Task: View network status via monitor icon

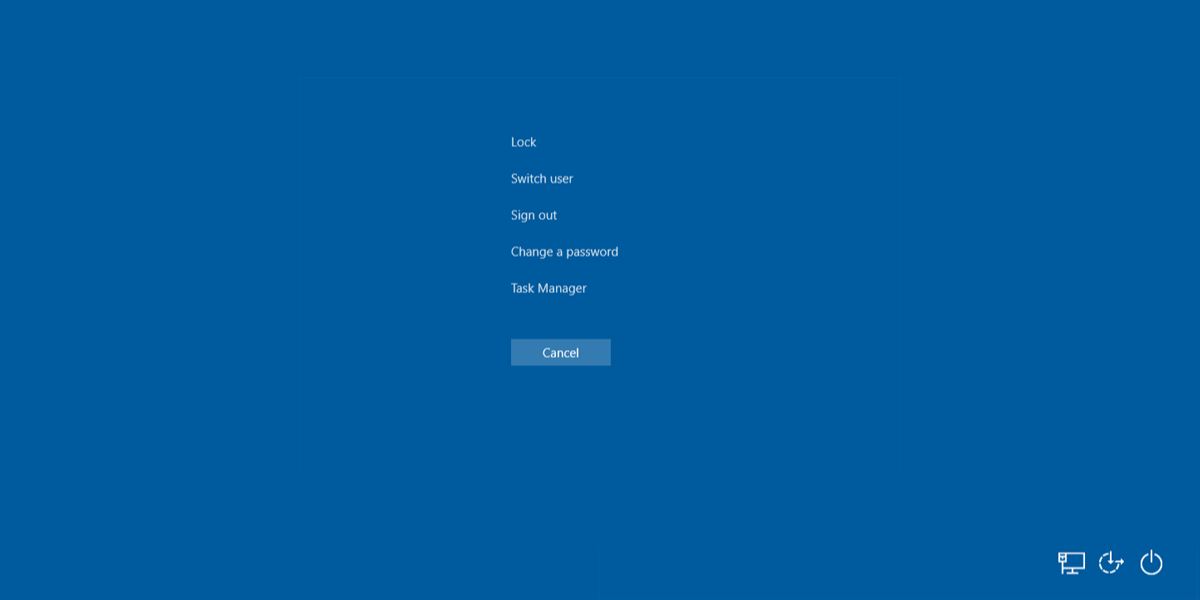Action: pyautogui.click(x=1071, y=563)
